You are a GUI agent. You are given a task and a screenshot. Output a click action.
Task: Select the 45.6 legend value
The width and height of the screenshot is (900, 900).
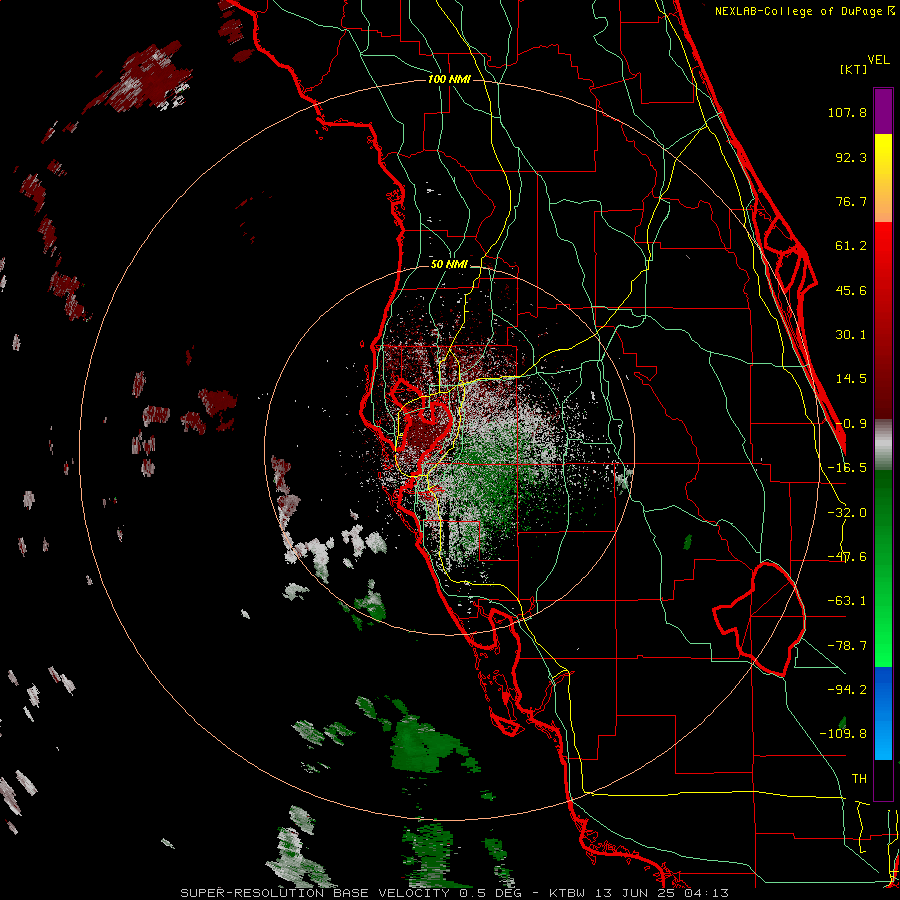pyautogui.click(x=851, y=290)
